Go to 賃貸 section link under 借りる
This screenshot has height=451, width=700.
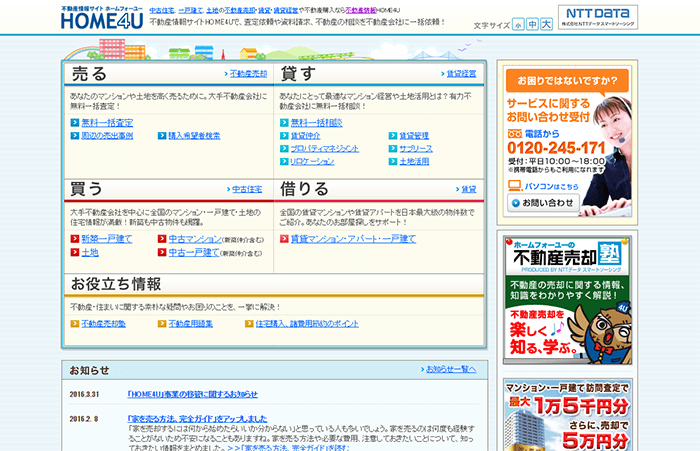(469, 189)
